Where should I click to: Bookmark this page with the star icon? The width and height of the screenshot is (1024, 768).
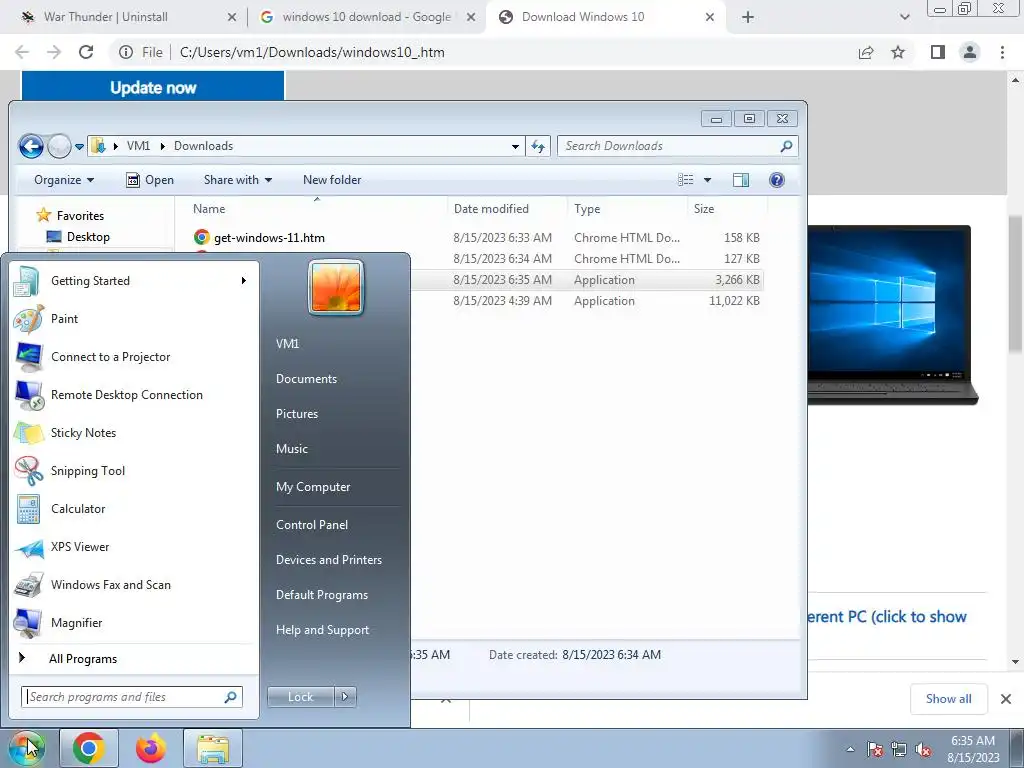(x=898, y=52)
